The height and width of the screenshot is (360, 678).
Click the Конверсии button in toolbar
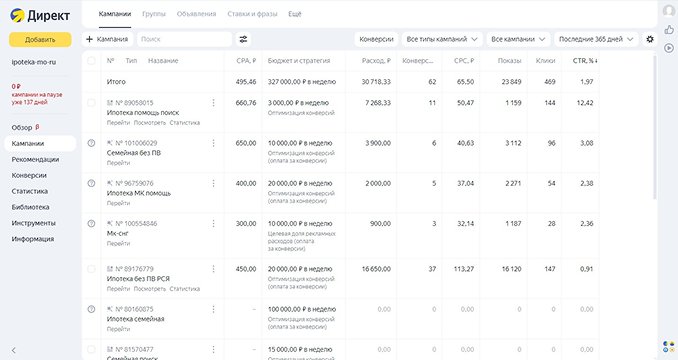pos(376,39)
